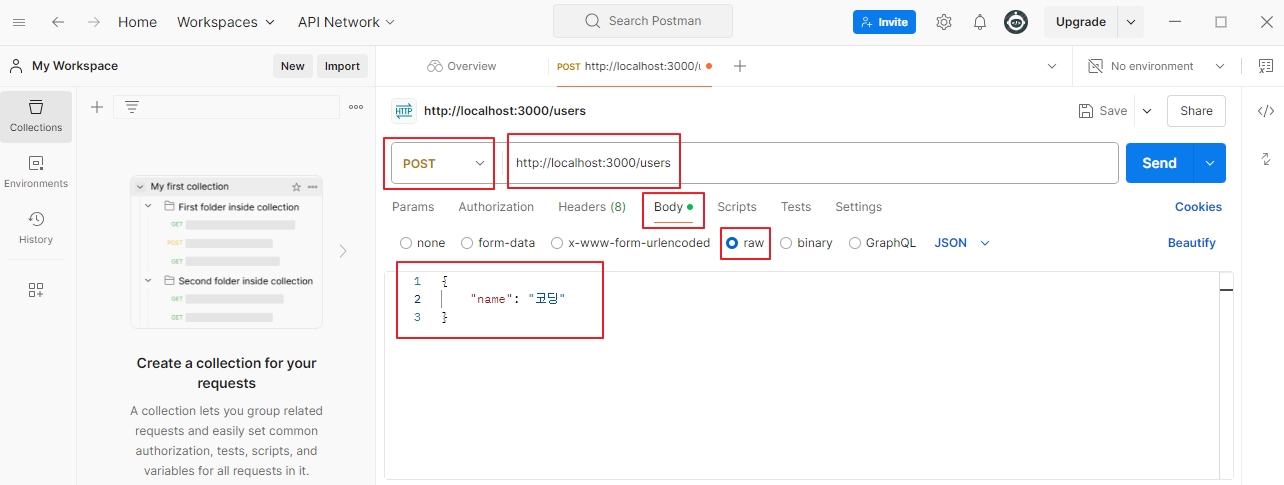Click the request URL input field
1284x485 pixels.
(x=810, y=163)
